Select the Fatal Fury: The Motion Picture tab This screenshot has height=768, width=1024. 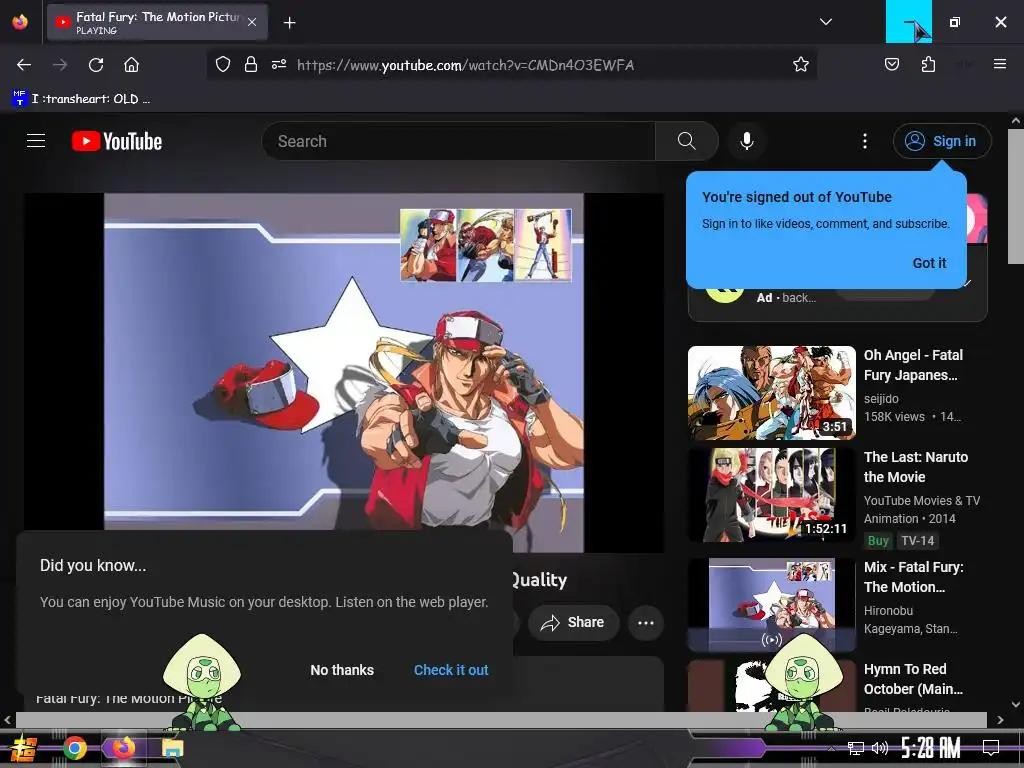tap(157, 22)
